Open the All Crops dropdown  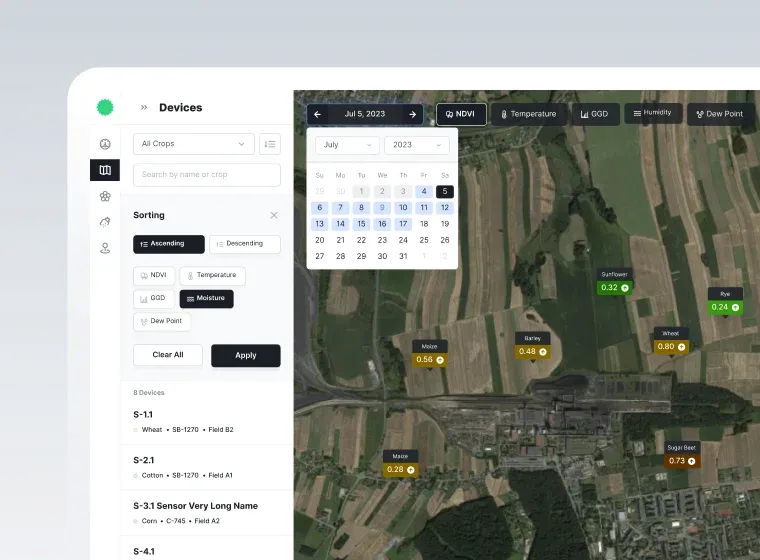click(194, 144)
